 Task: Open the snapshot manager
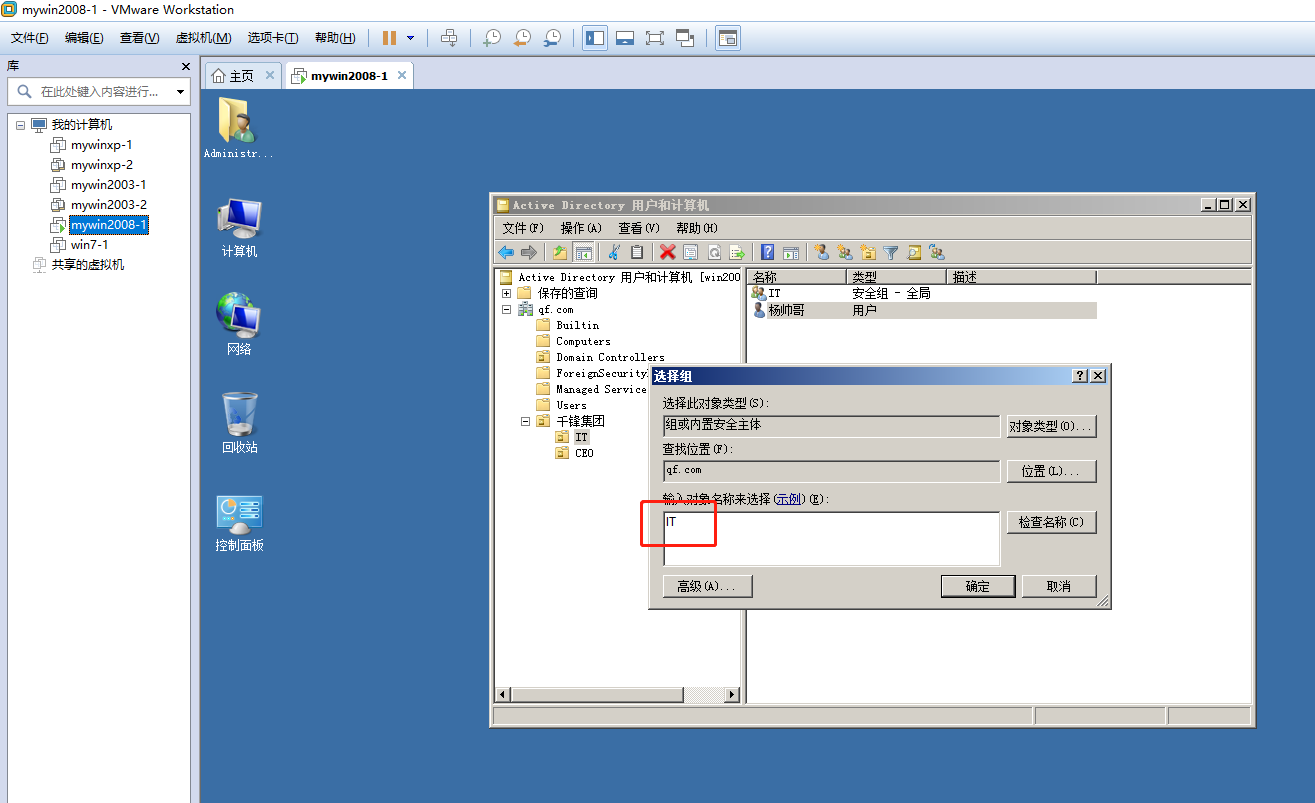pyautogui.click(x=552, y=38)
